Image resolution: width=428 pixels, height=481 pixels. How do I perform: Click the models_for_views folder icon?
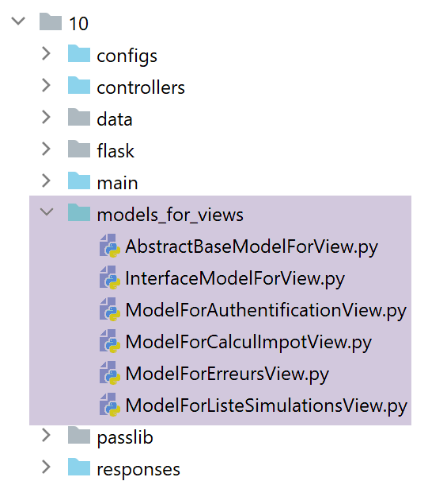click(79, 213)
